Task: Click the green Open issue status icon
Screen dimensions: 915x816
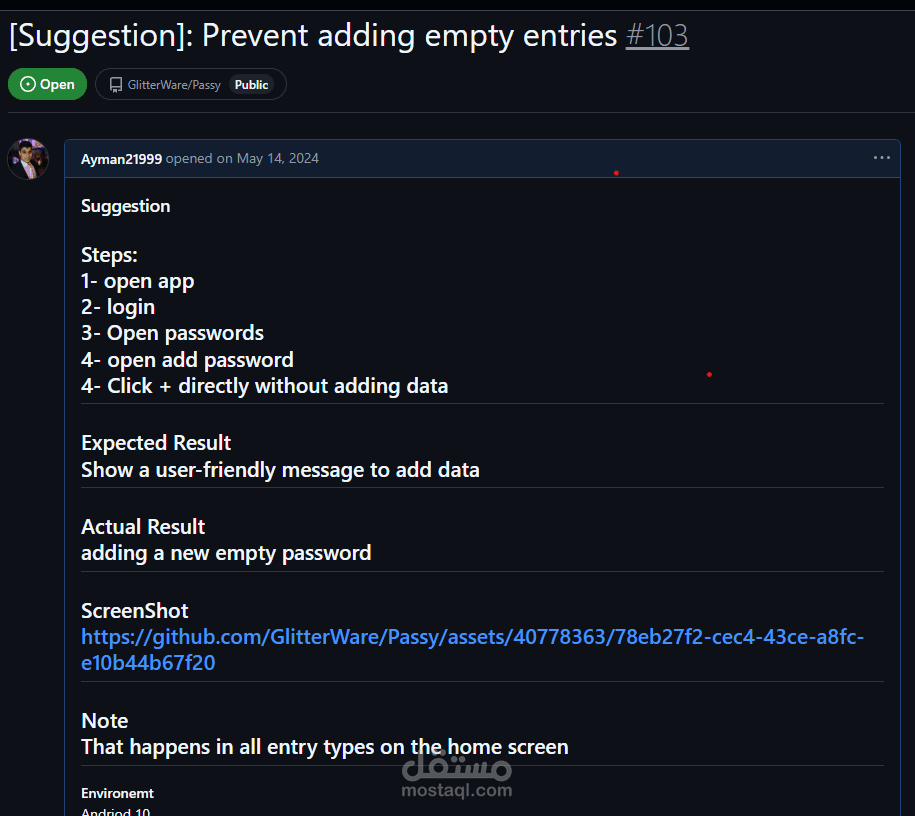Action: pyautogui.click(x=28, y=85)
